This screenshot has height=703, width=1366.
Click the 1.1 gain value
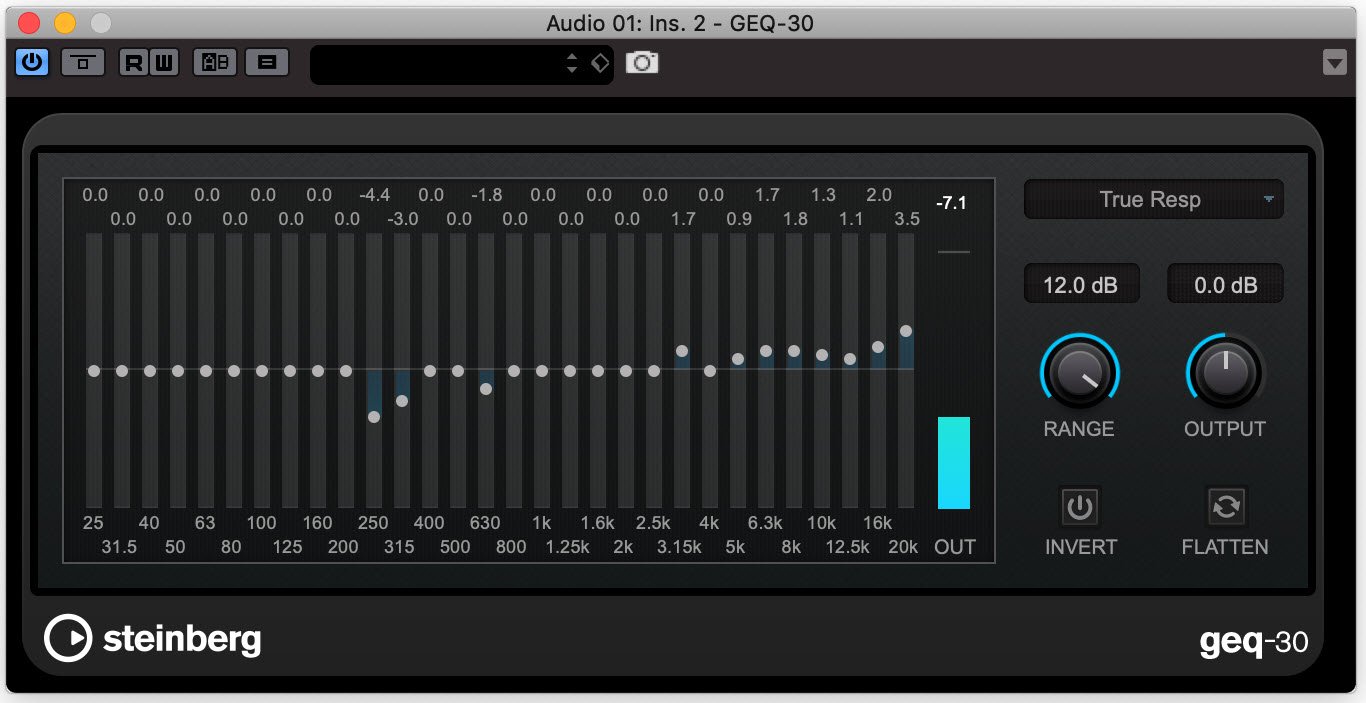click(x=851, y=219)
